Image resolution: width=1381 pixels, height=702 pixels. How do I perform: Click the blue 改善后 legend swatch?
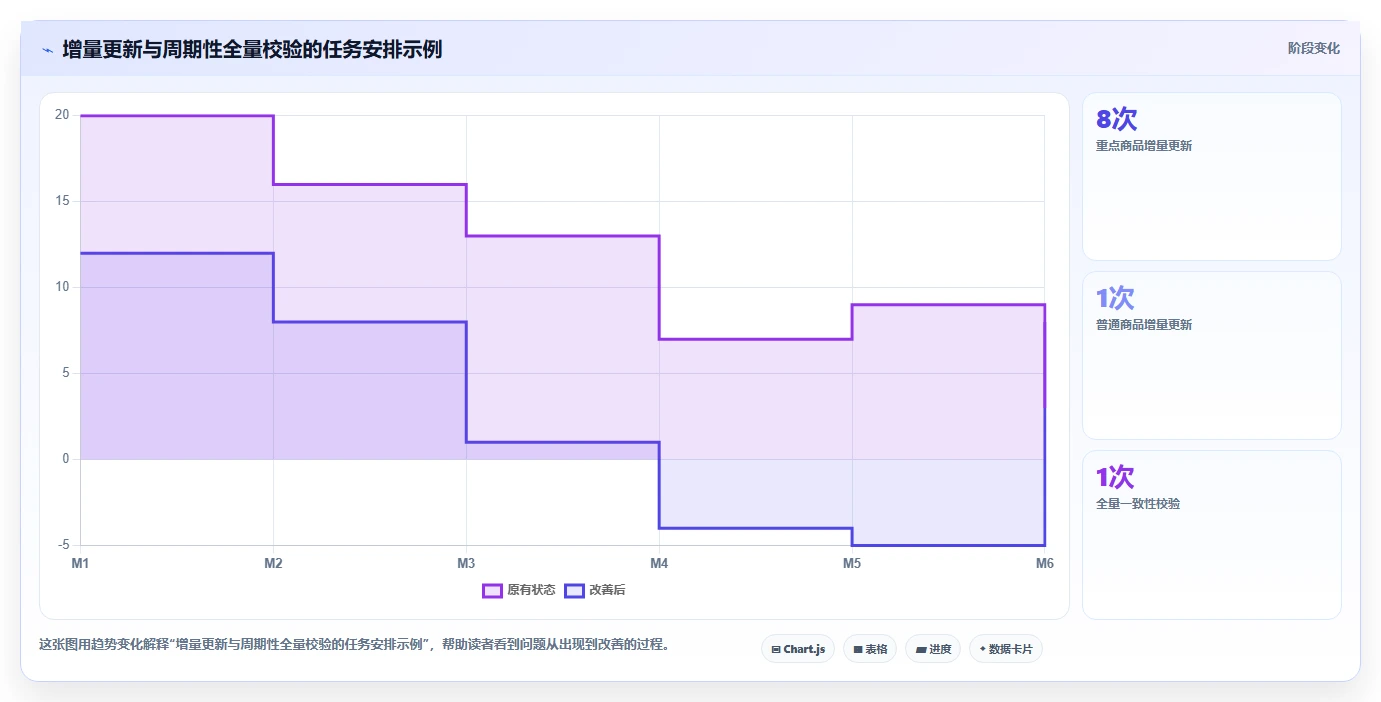[574, 590]
